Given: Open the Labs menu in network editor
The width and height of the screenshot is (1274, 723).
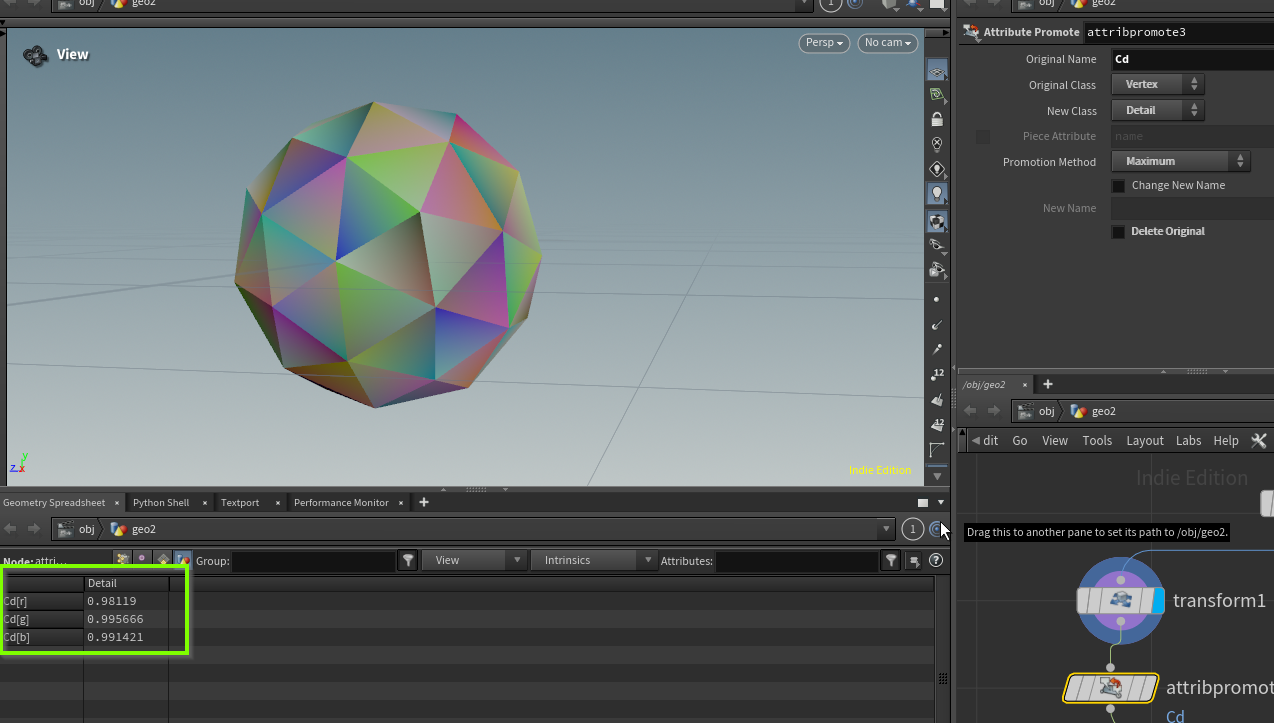Looking at the screenshot, I should [x=1188, y=440].
